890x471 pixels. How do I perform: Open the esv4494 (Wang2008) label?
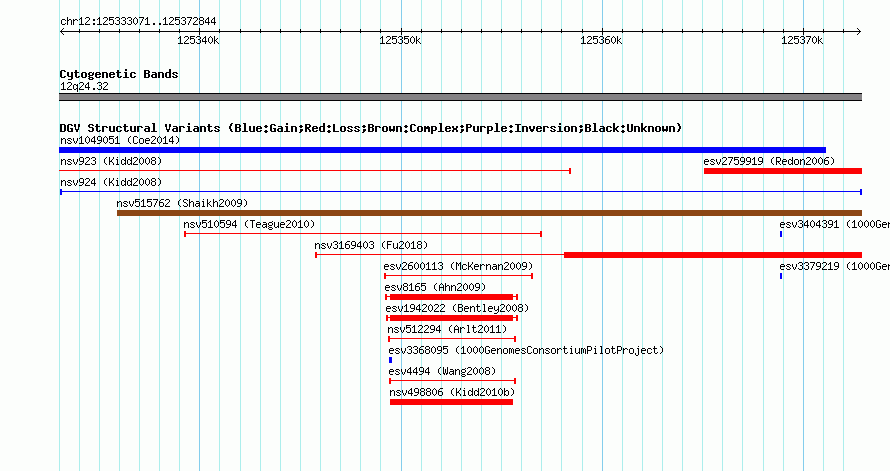(442, 371)
